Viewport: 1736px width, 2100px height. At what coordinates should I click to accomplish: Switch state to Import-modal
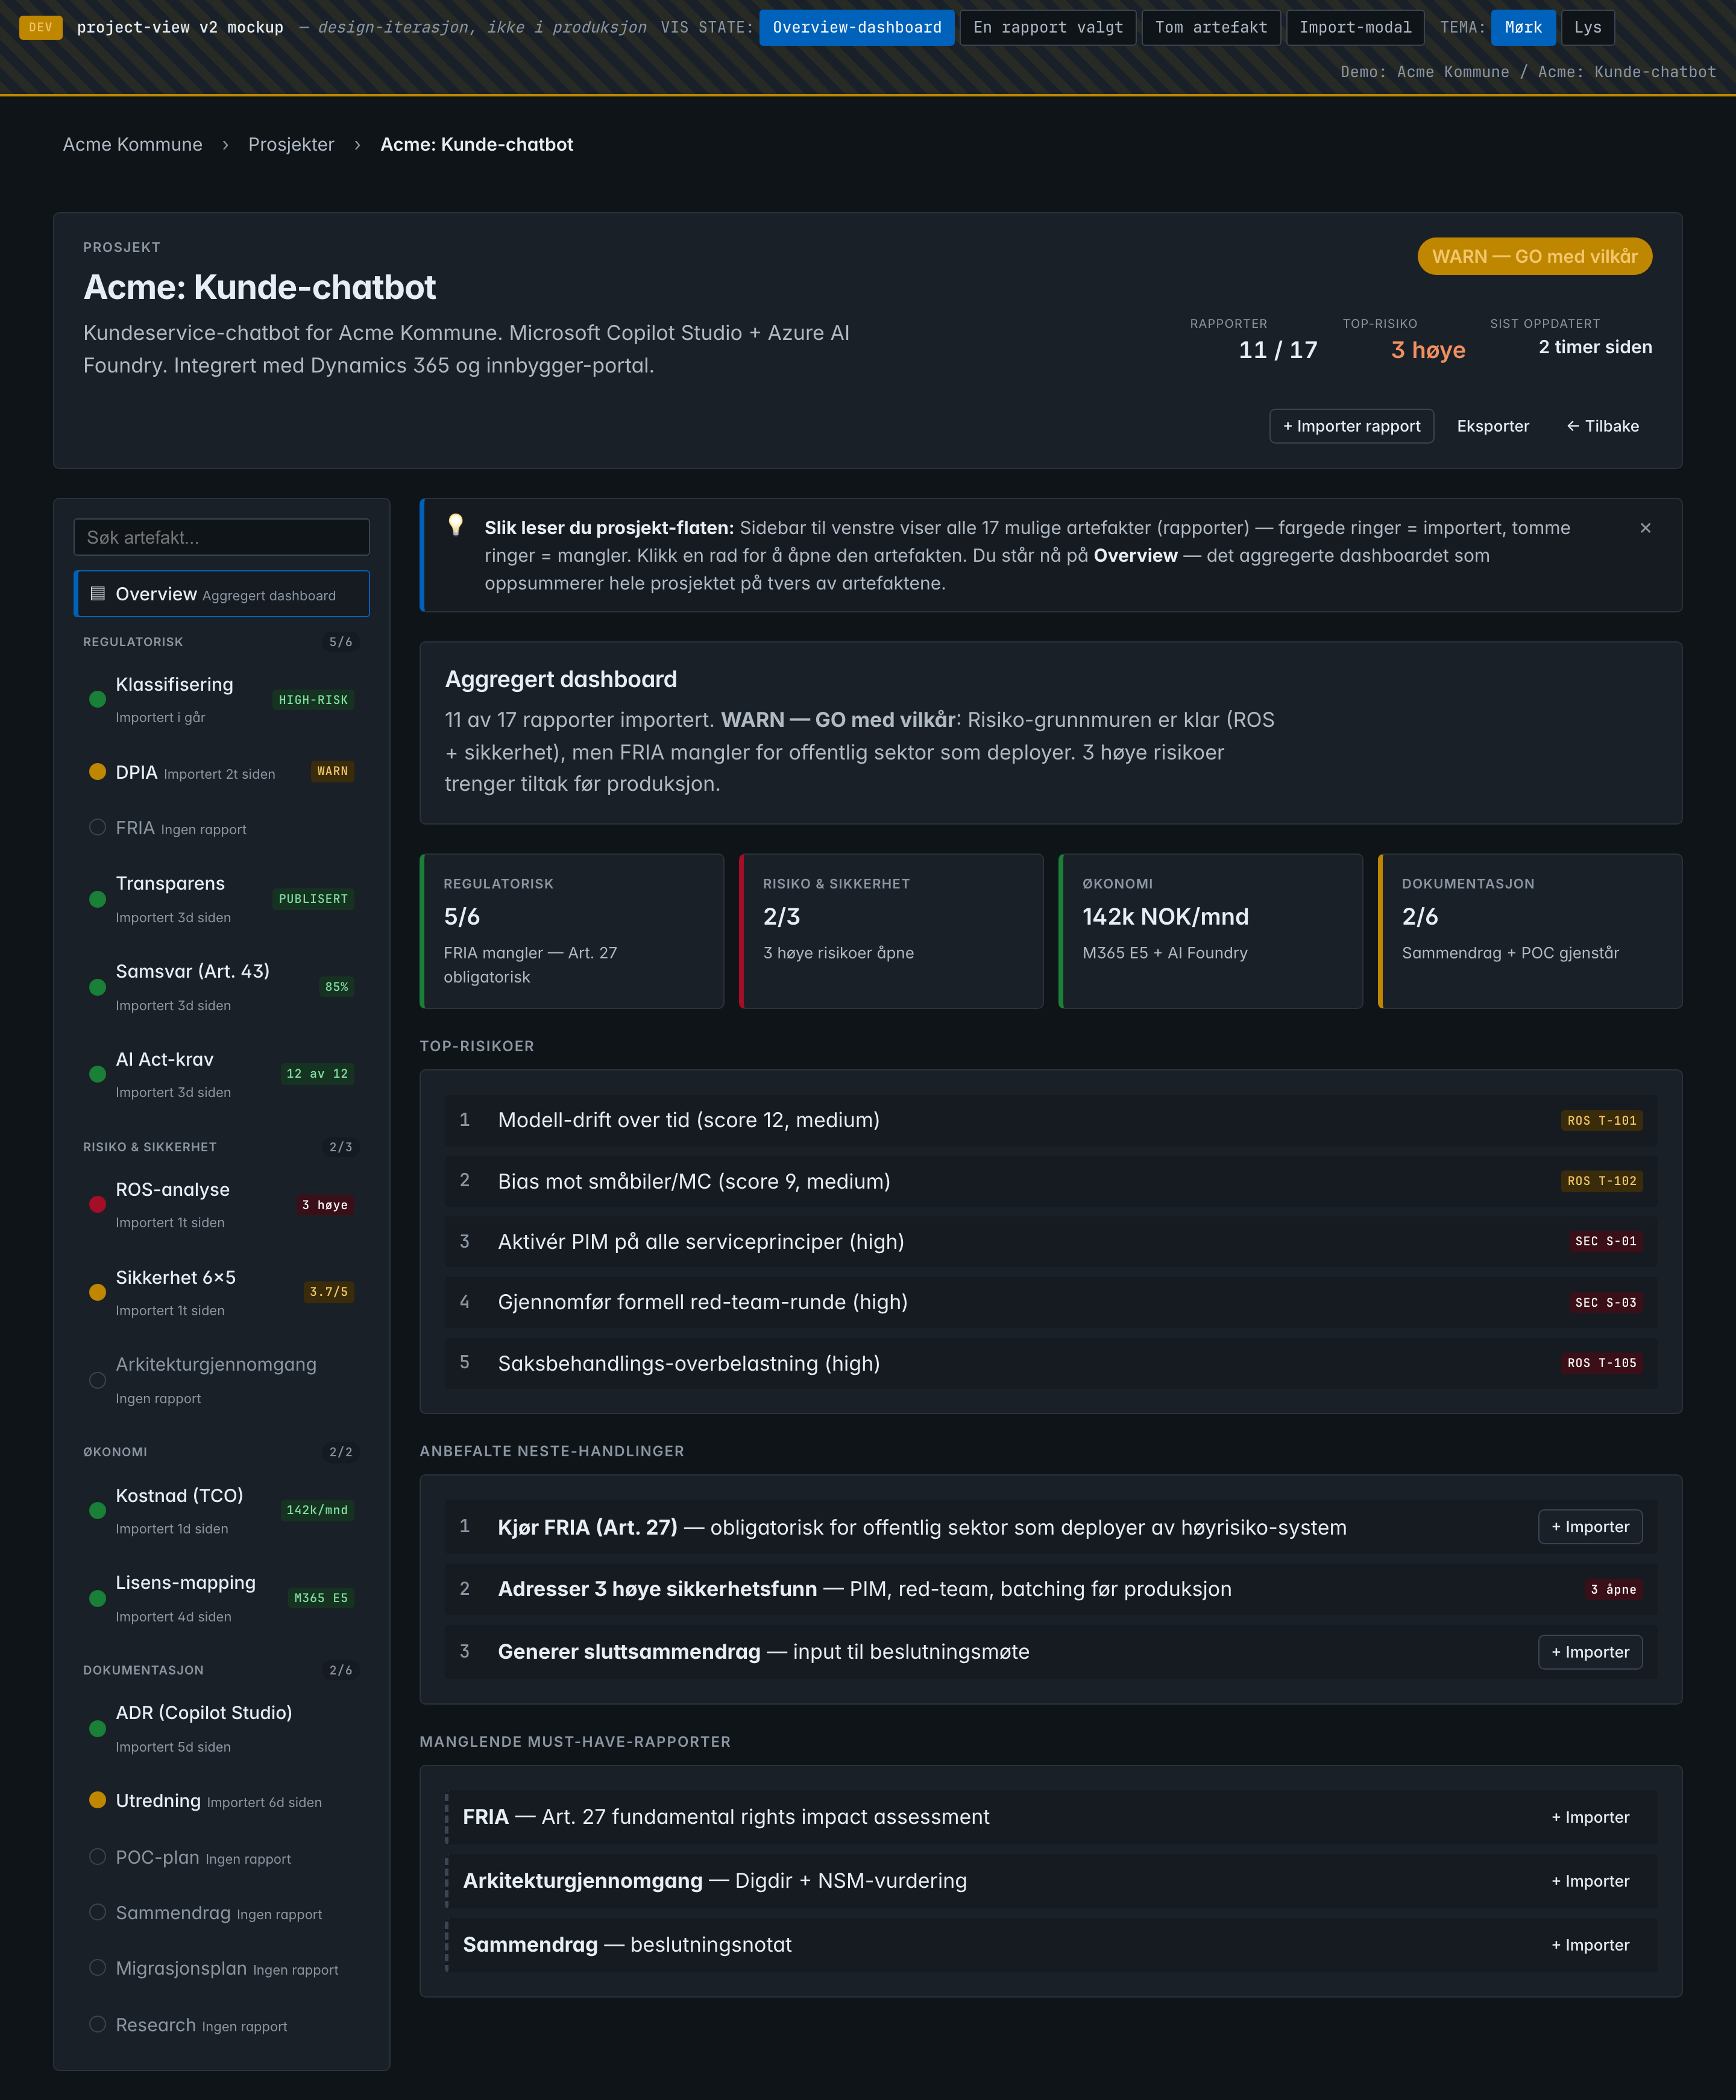tap(1355, 27)
